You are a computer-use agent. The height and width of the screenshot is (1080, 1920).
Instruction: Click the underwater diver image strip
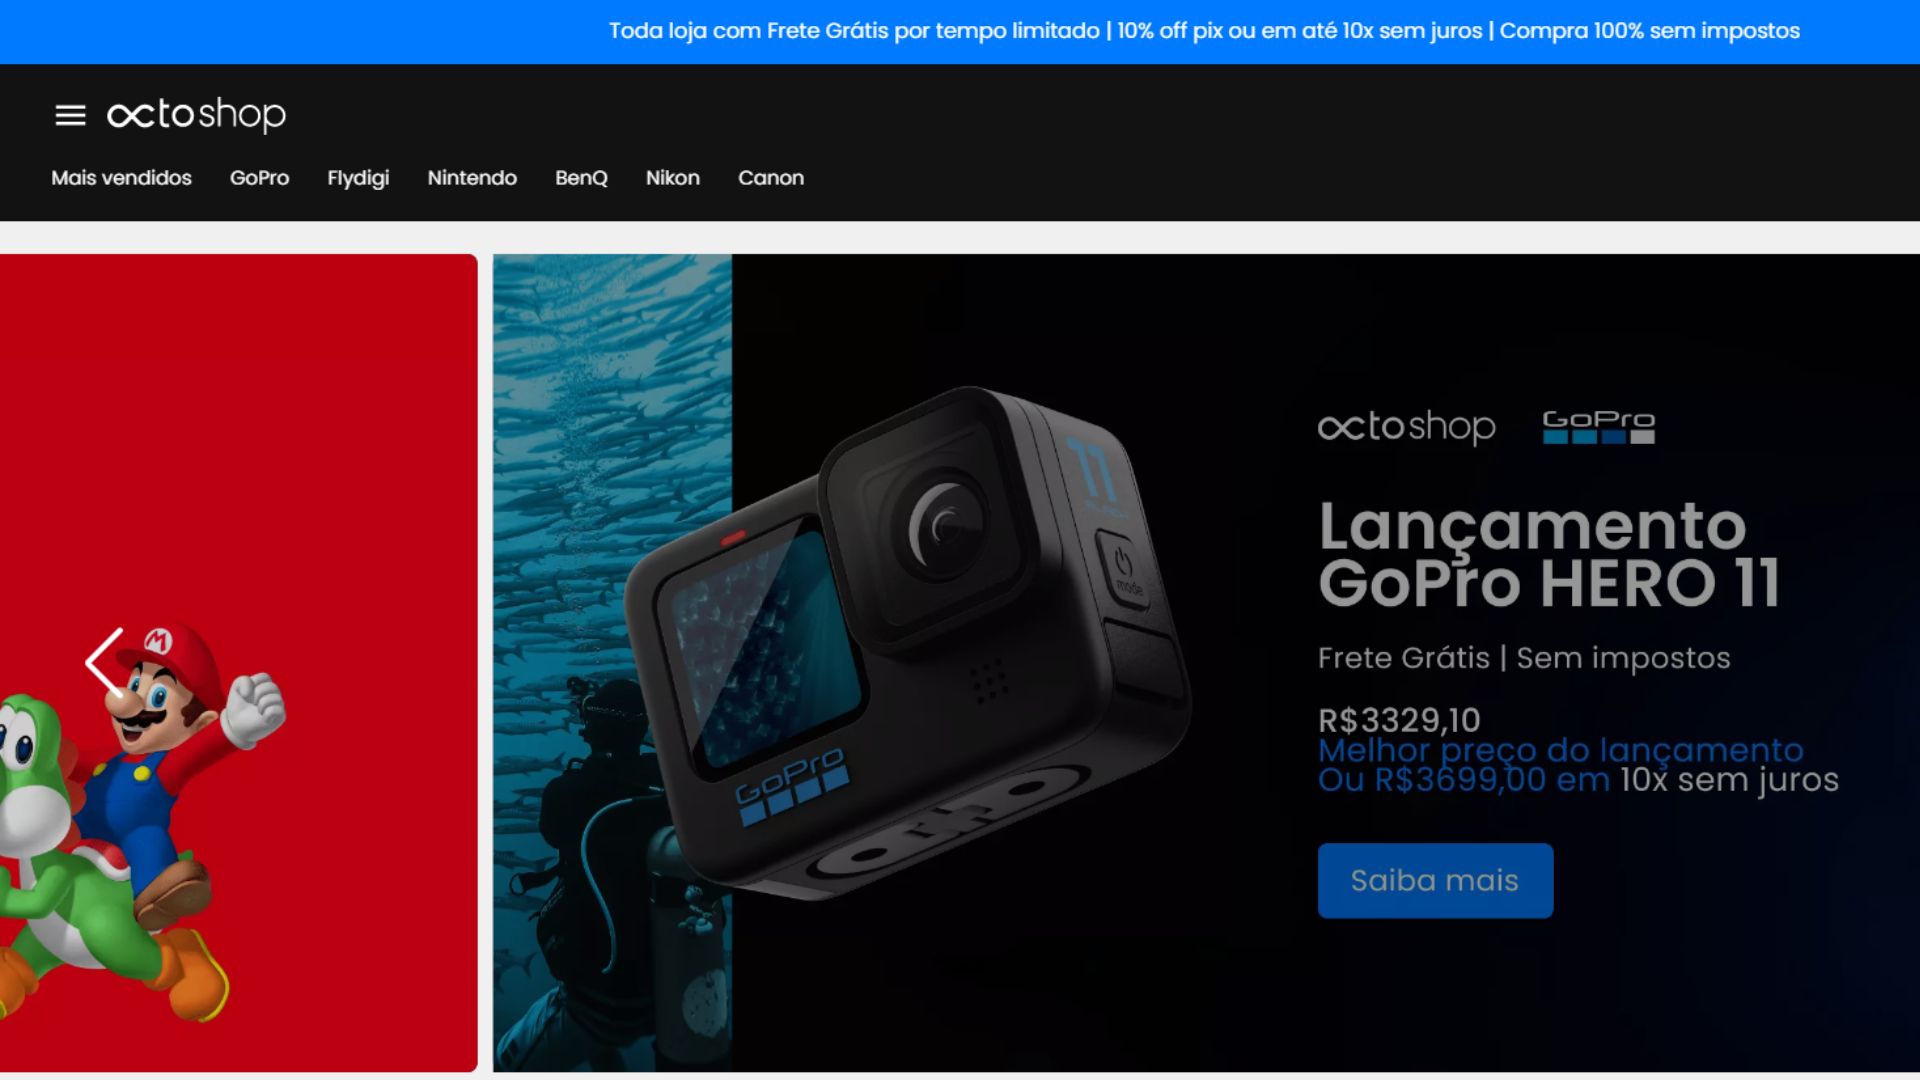(612, 663)
